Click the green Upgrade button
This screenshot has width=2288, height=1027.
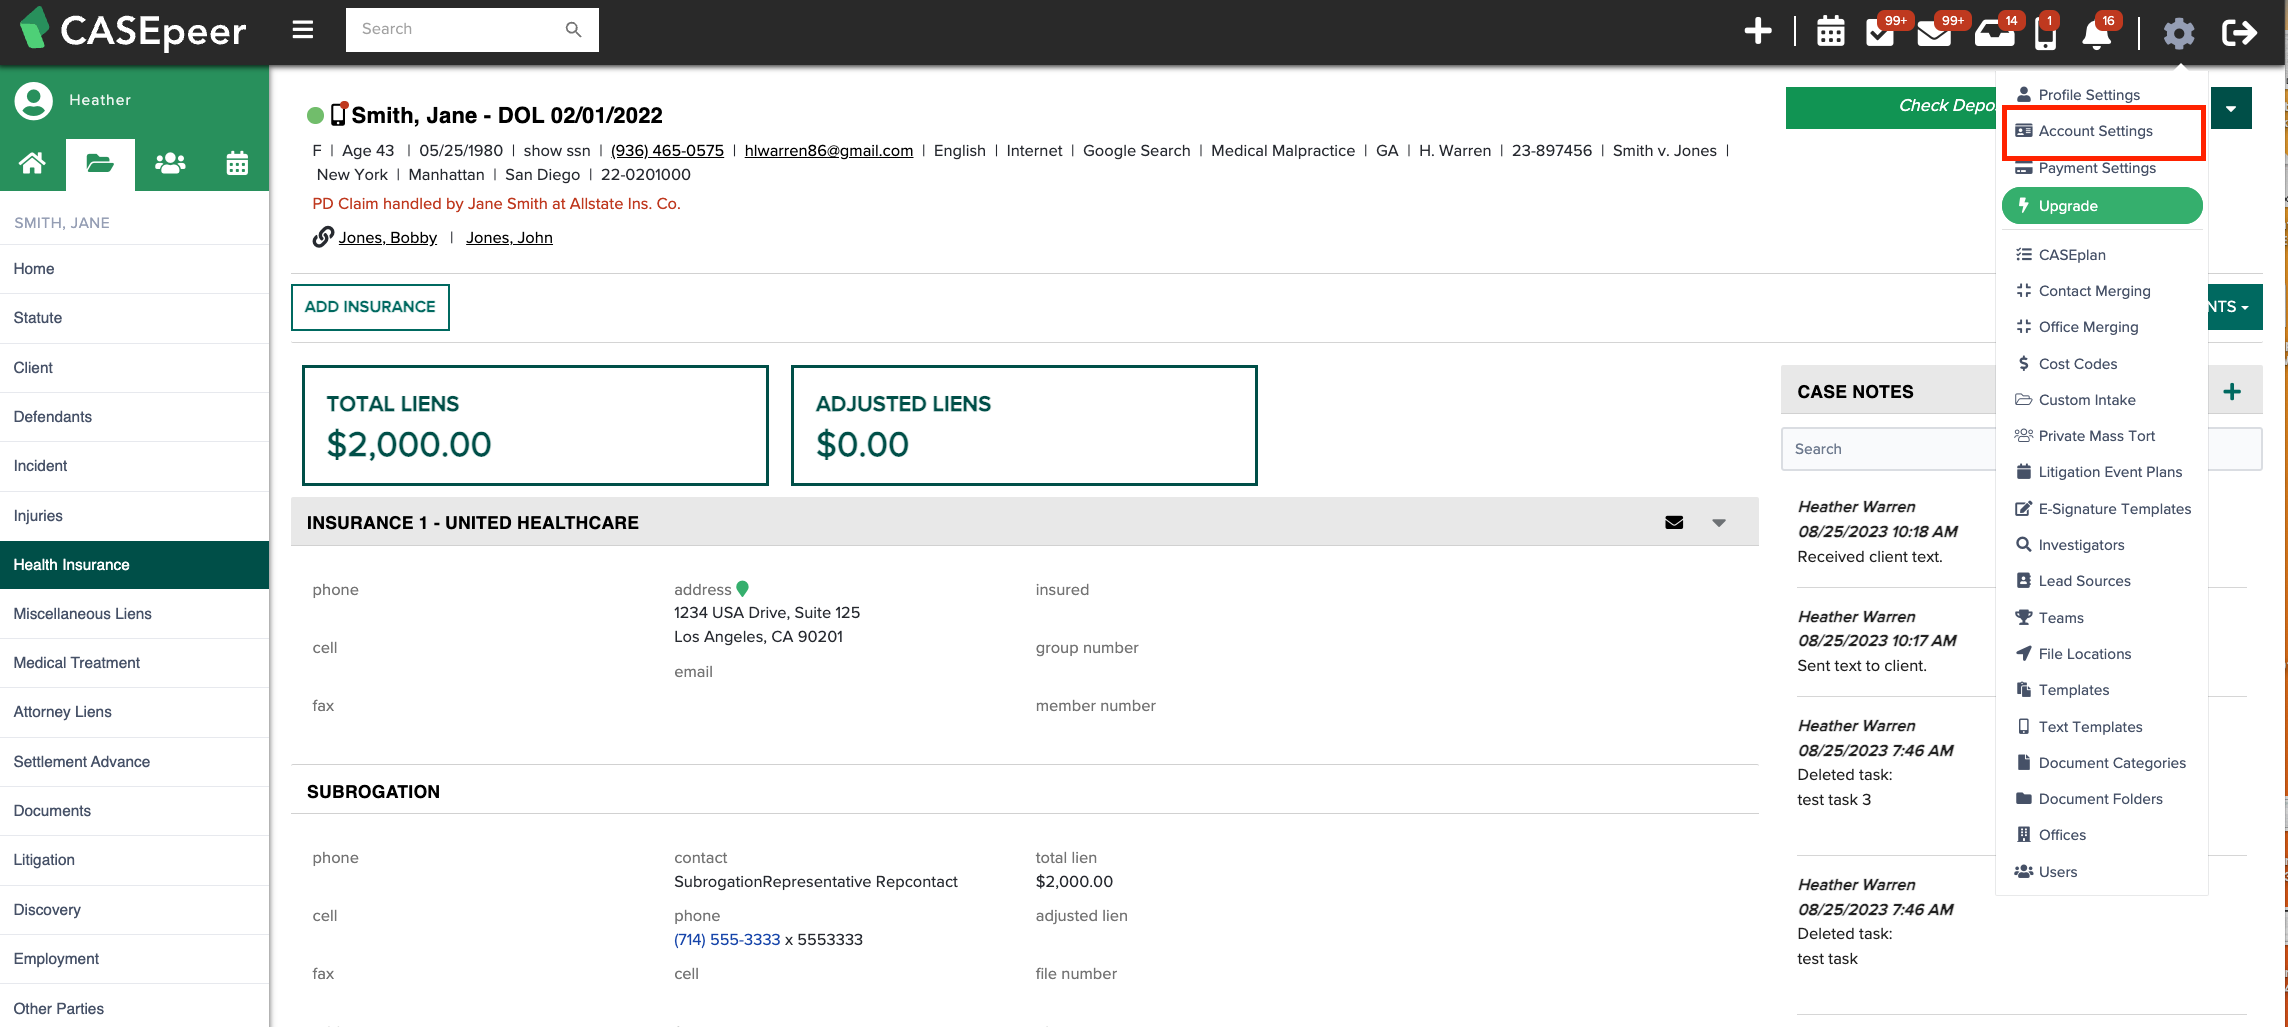click(x=2102, y=206)
